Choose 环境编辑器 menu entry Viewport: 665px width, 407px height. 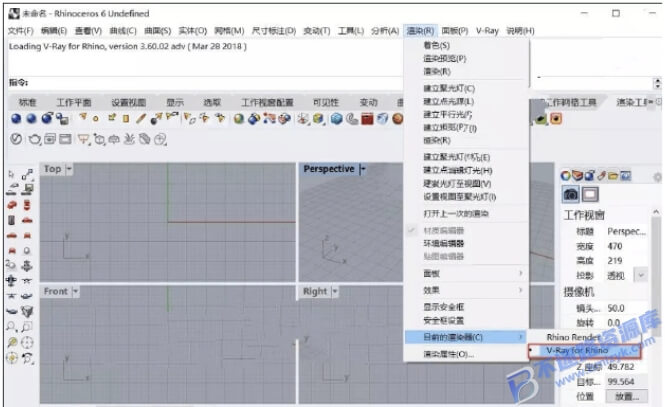tap(444, 243)
